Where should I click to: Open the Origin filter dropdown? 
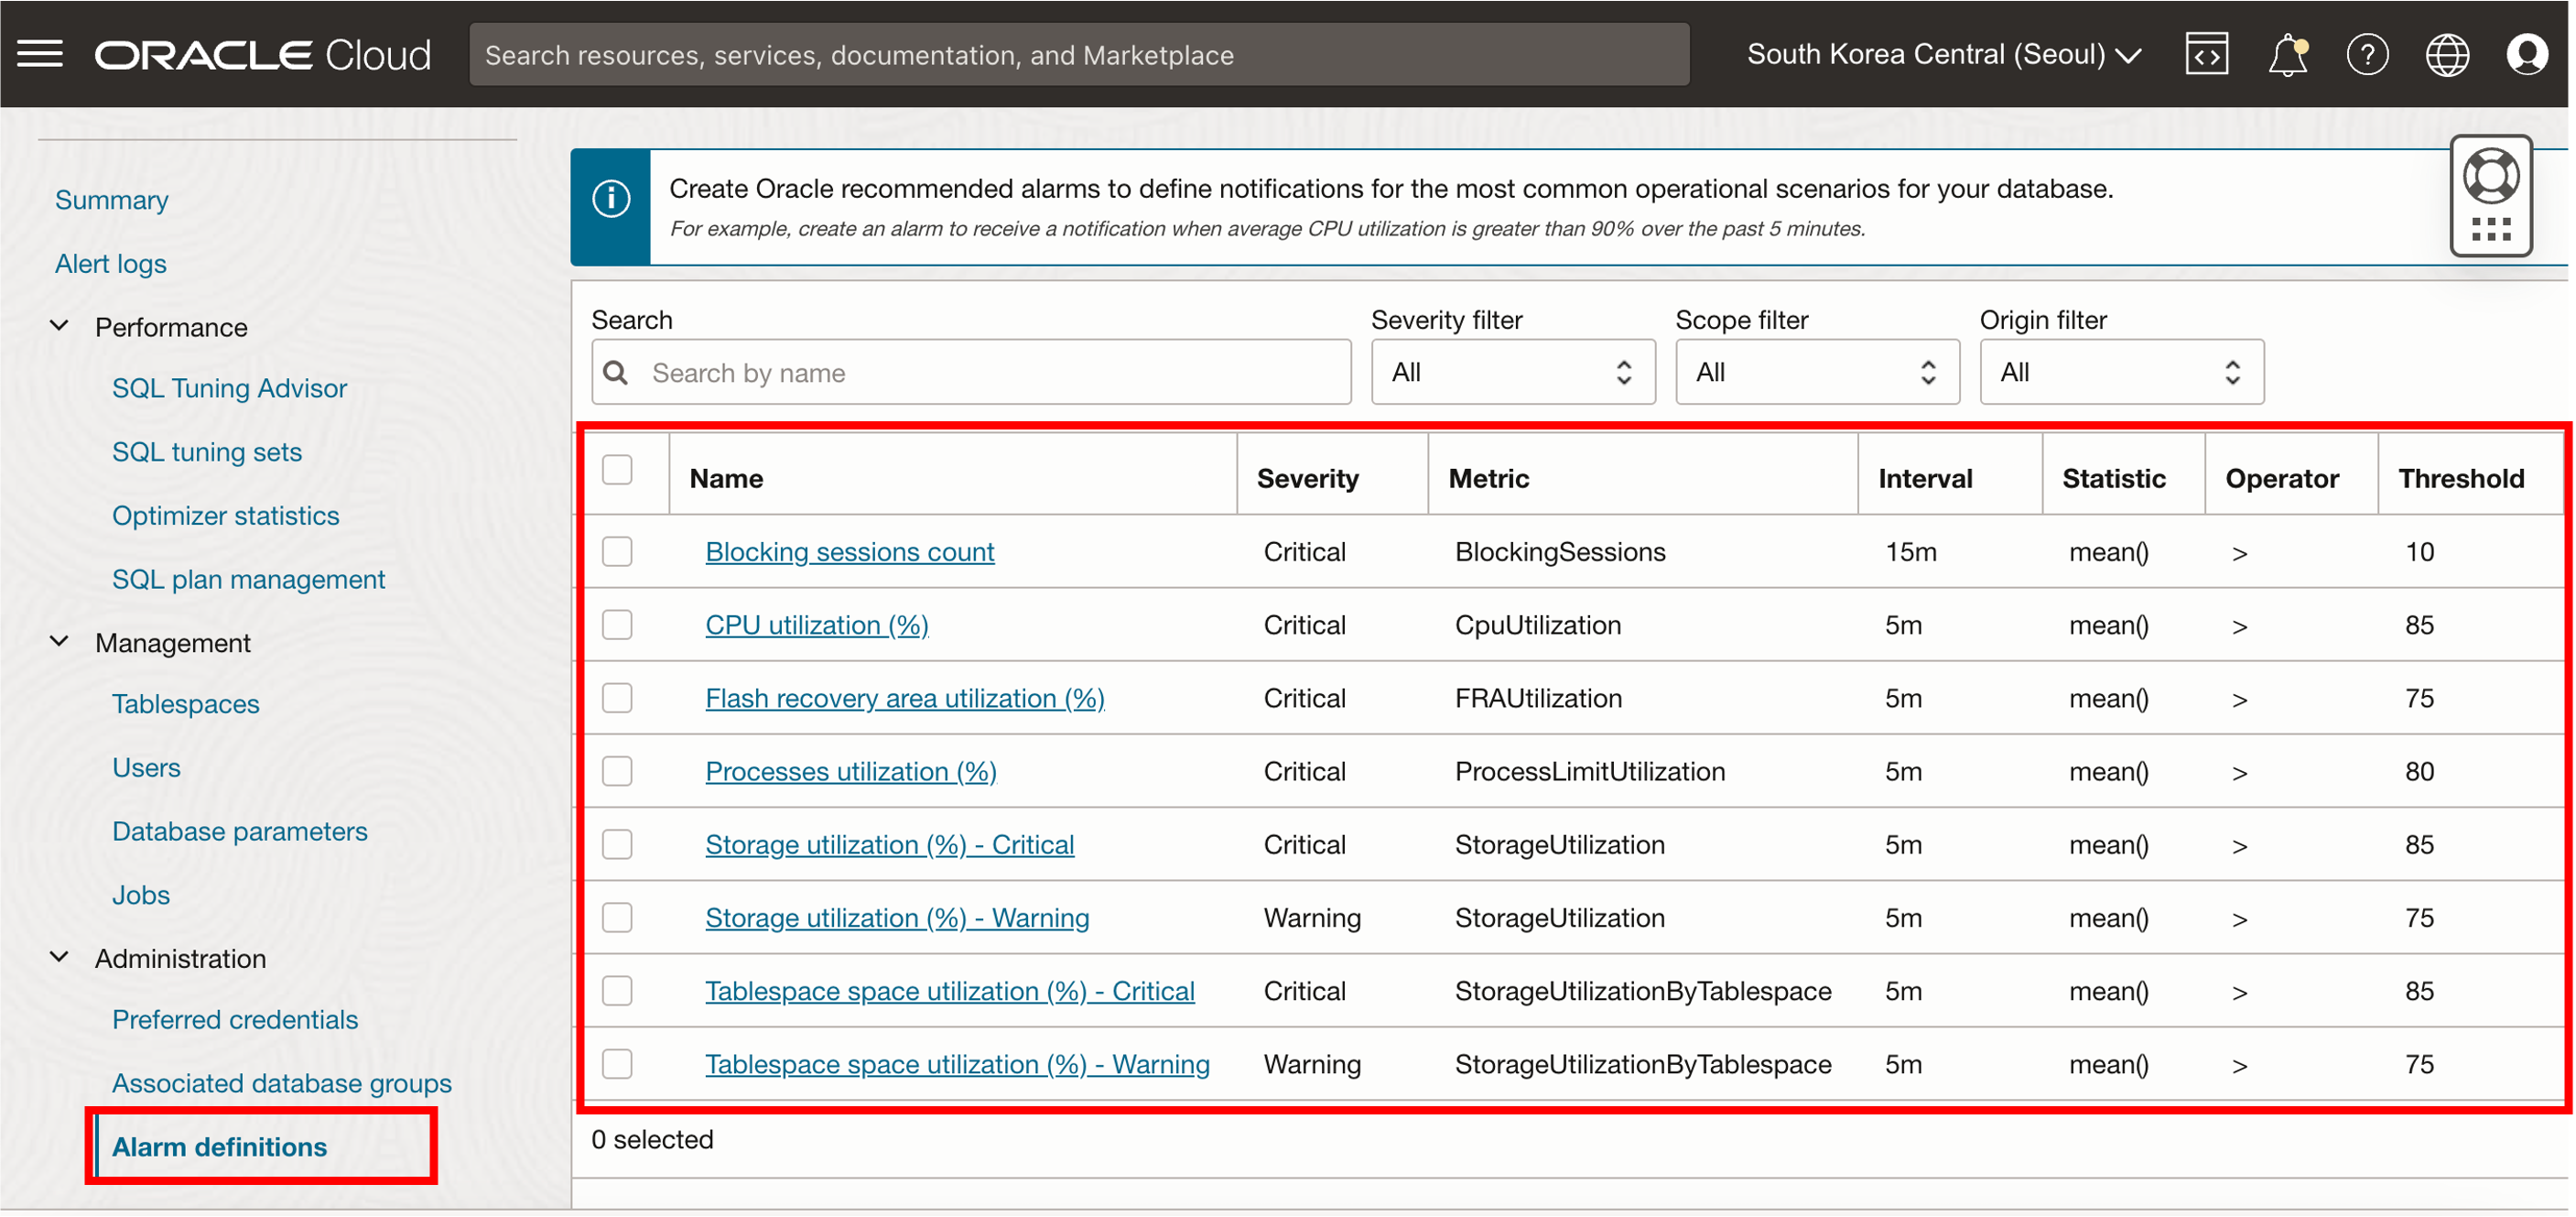click(x=2121, y=372)
